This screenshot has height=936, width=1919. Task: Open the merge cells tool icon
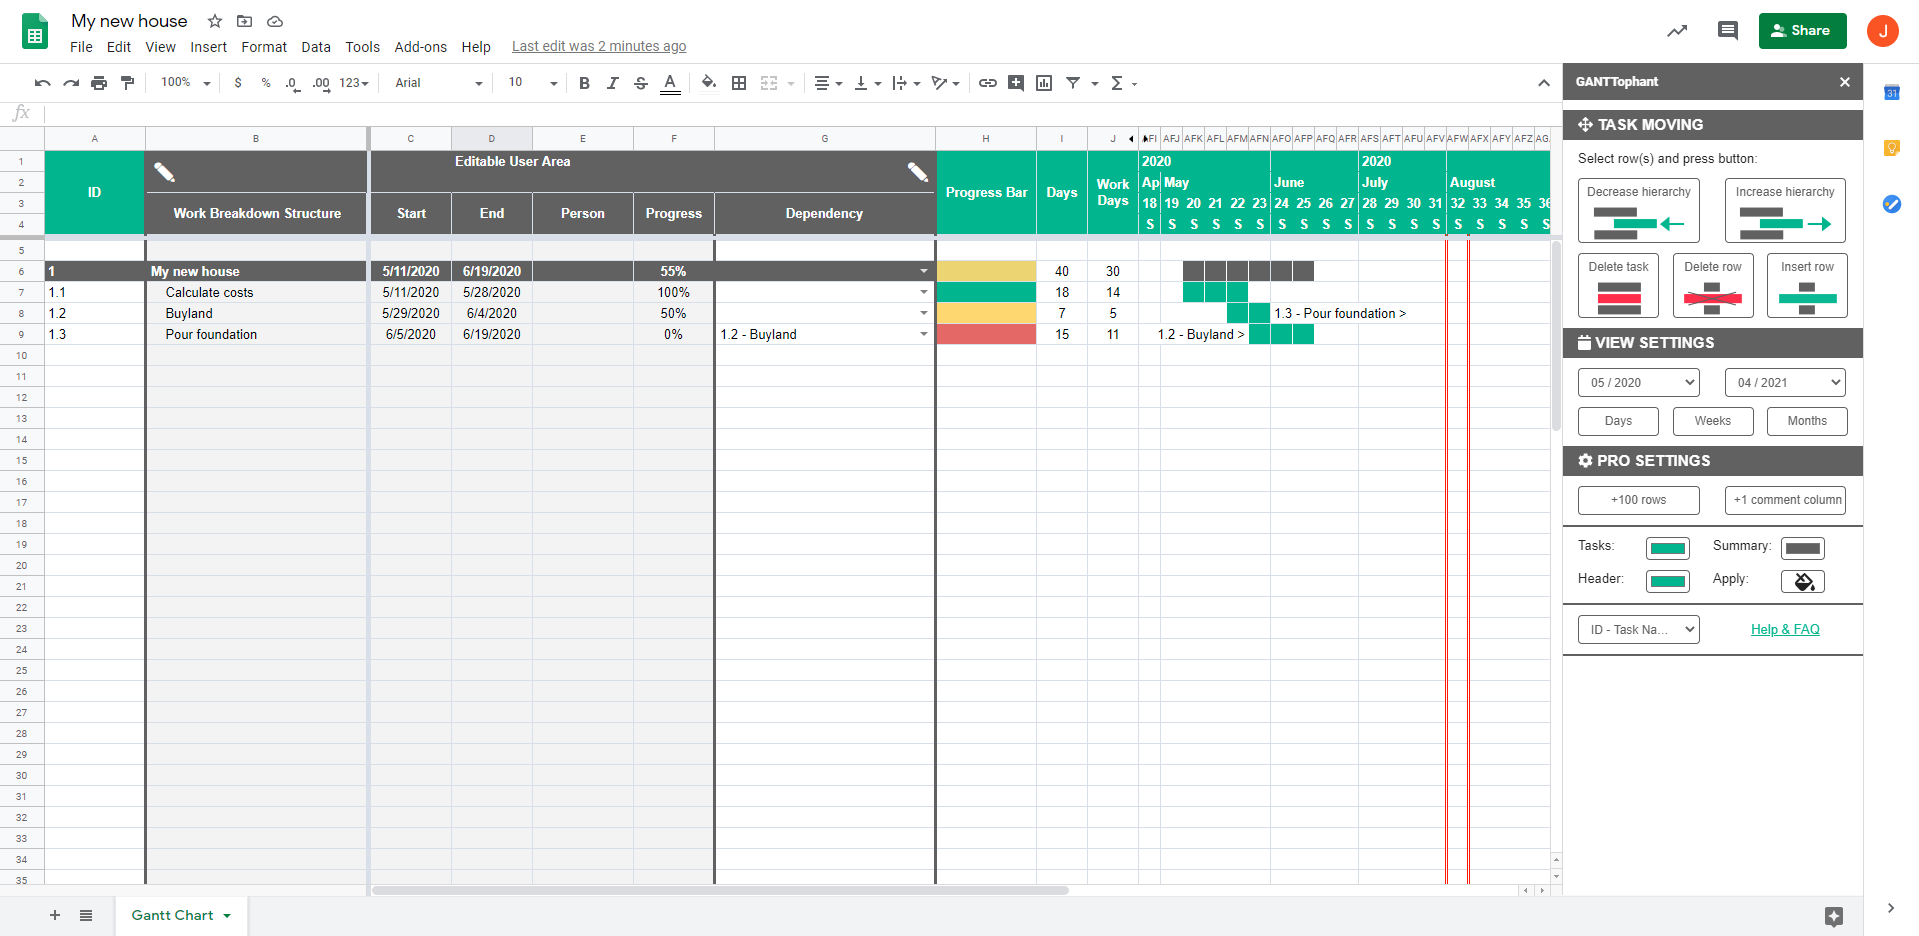coord(770,83)
